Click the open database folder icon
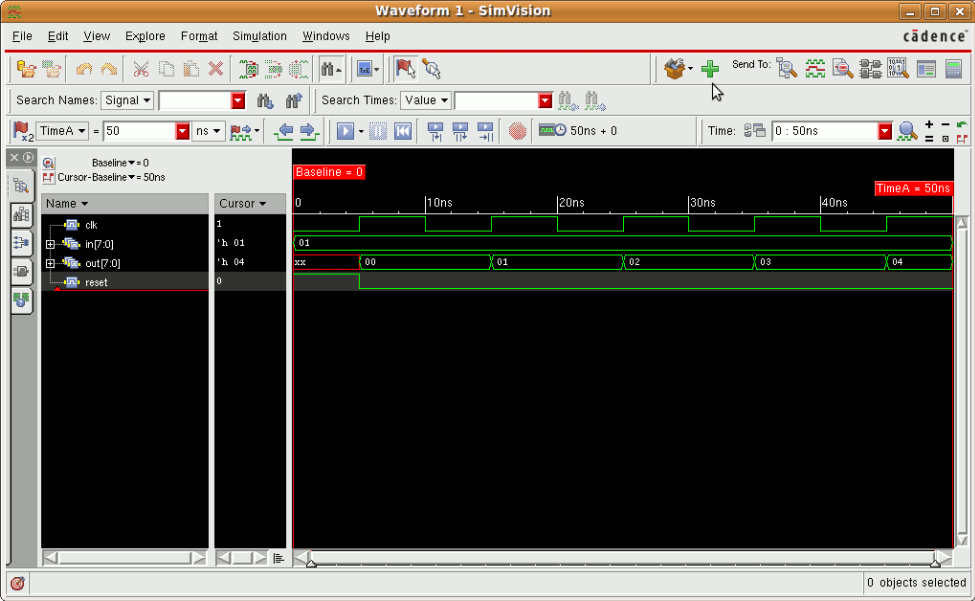 click(26, 68)
